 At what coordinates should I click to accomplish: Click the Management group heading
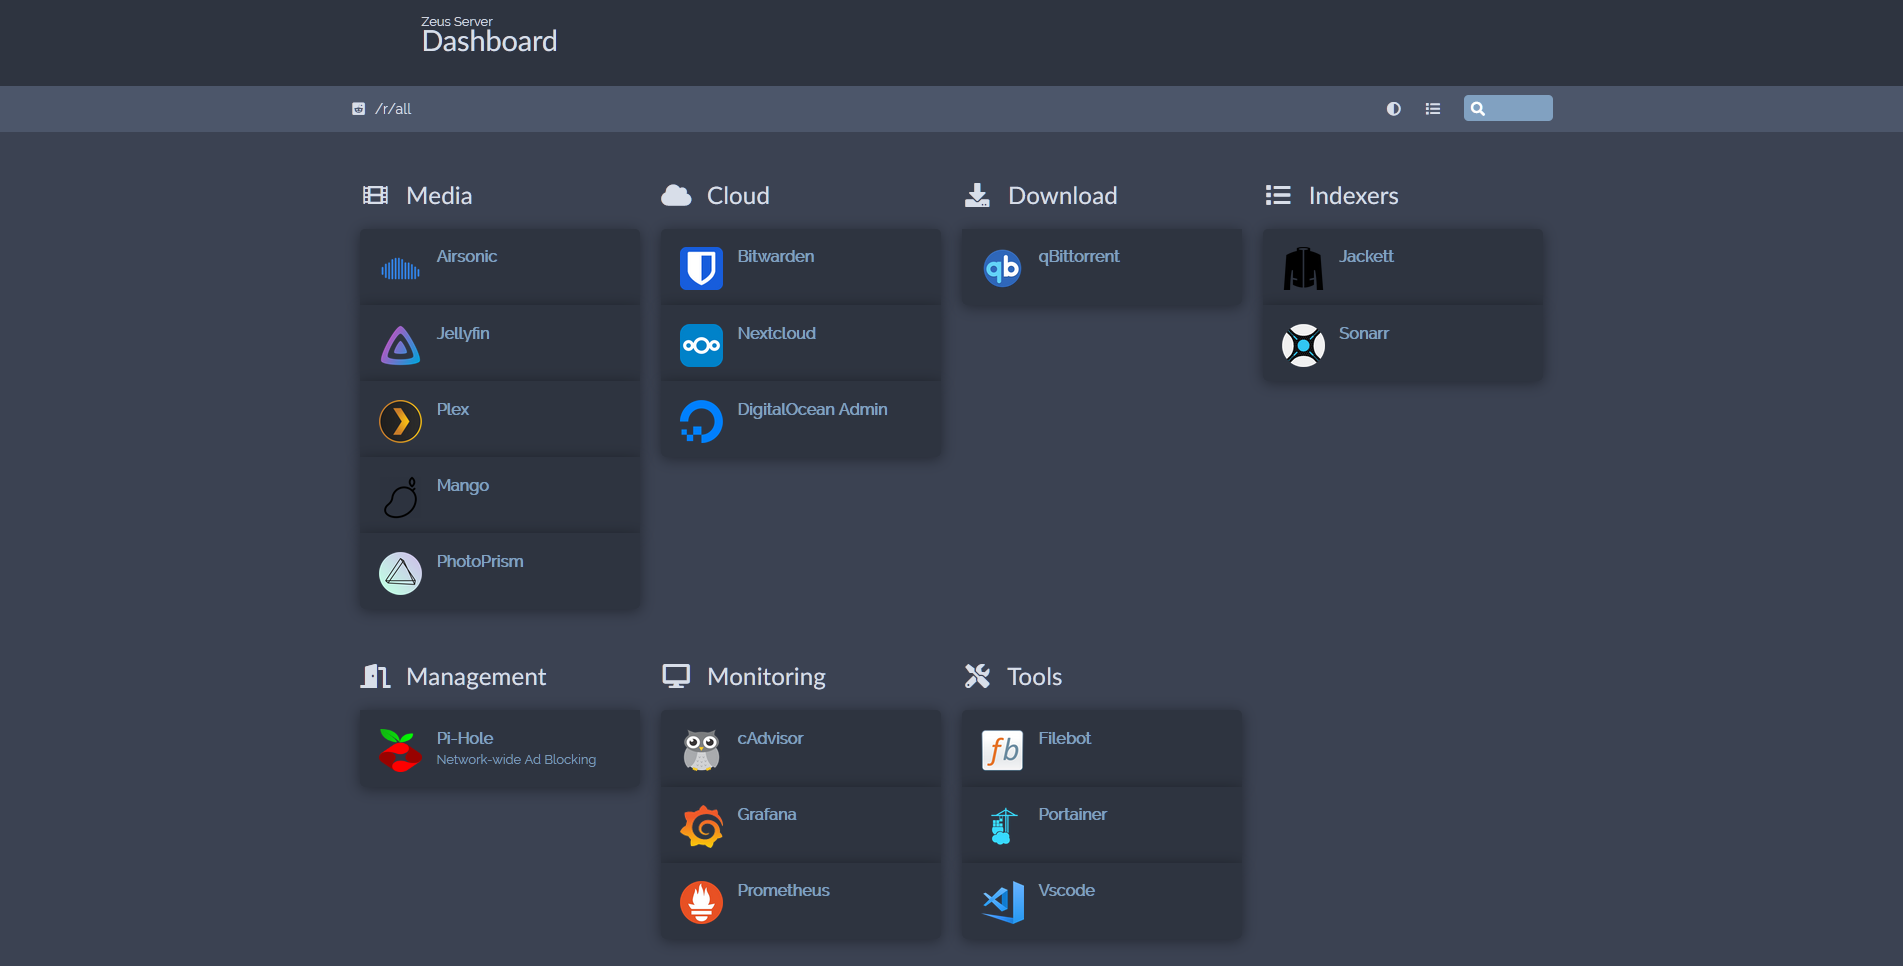pos(476,678)
